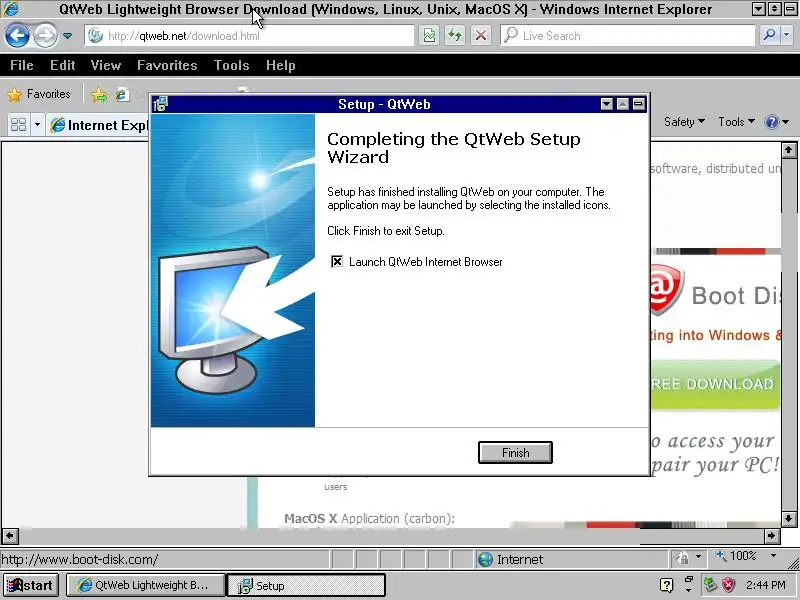Click help question mark tray icon
This screenshot has height=600, width=800.
[x=666, y=585]
